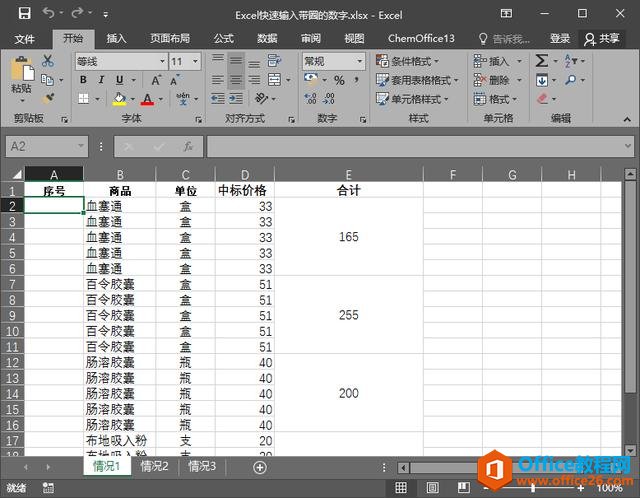The image size is (640, 498).
Task: Click the Cut scissors icon
Action: point(48,61)
